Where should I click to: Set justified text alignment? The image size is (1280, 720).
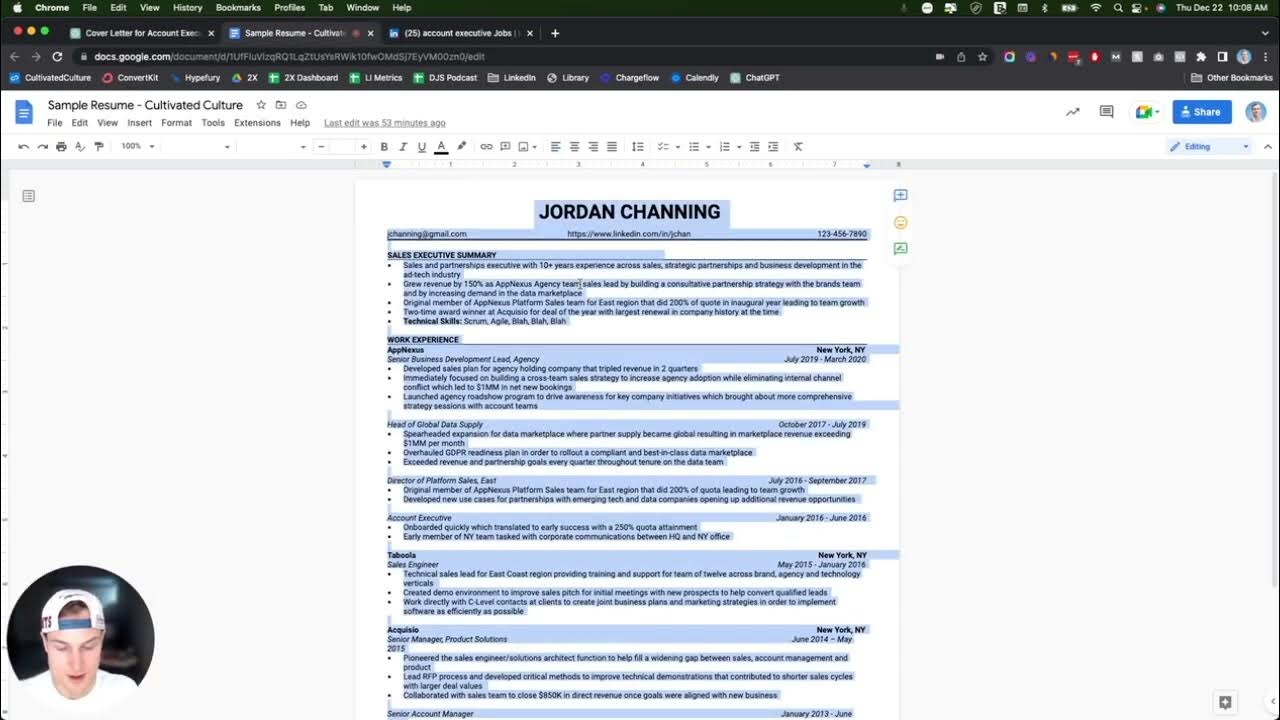coord(612,147)
